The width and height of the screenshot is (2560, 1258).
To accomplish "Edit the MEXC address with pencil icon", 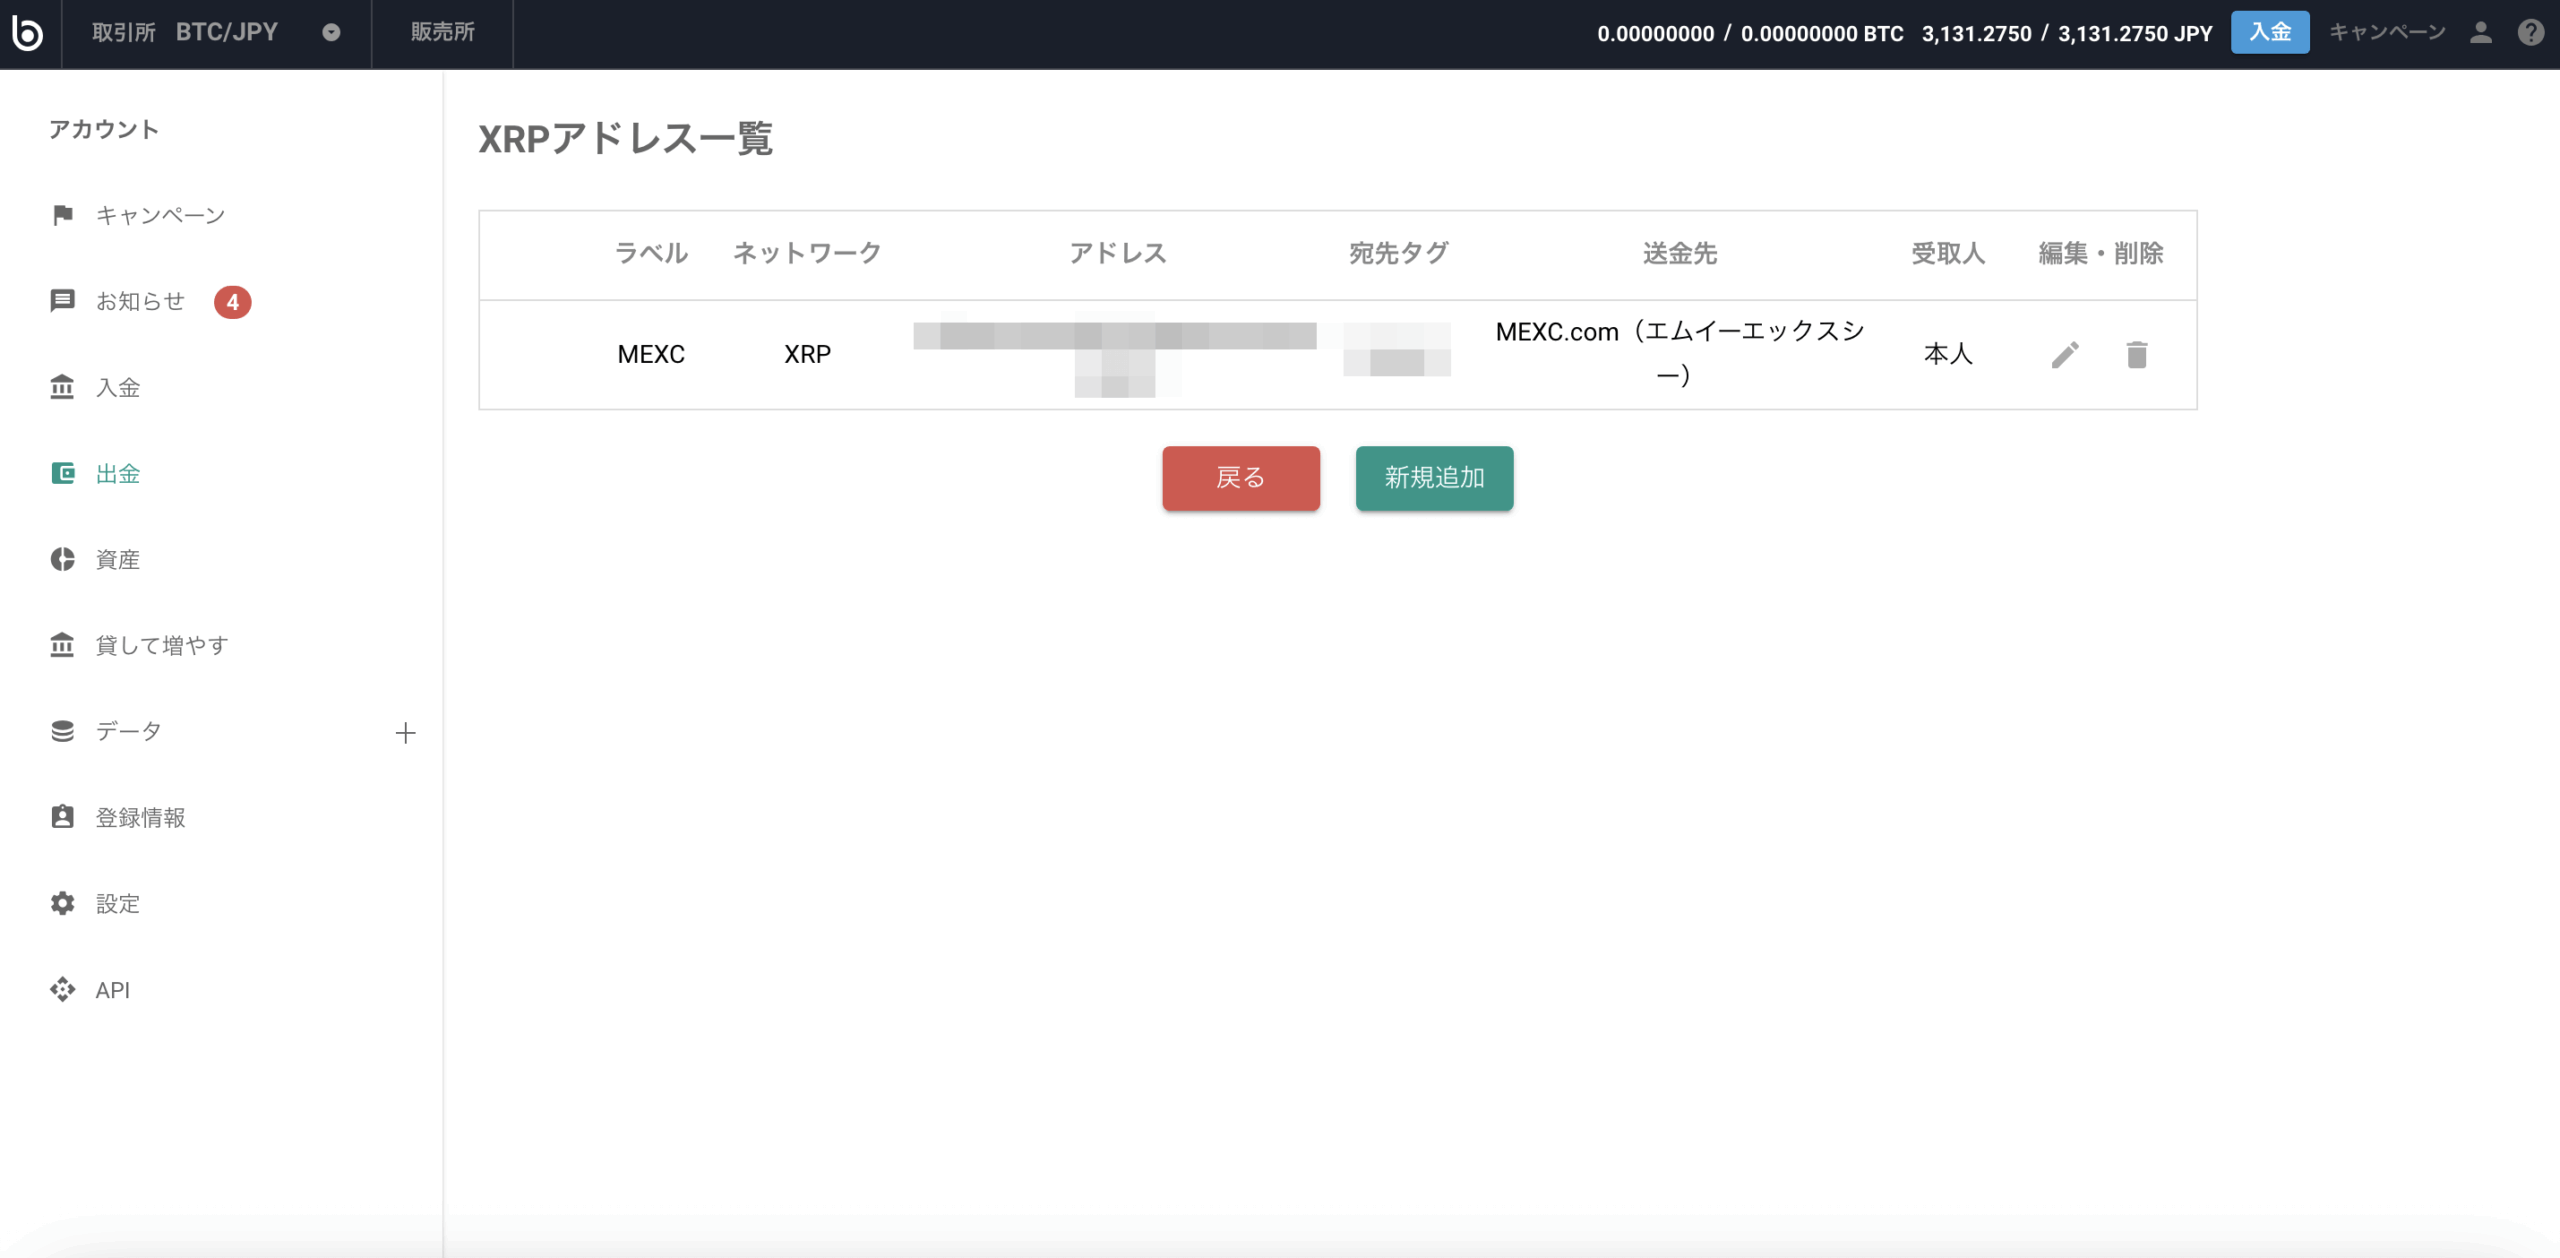I will [2065, 354].
